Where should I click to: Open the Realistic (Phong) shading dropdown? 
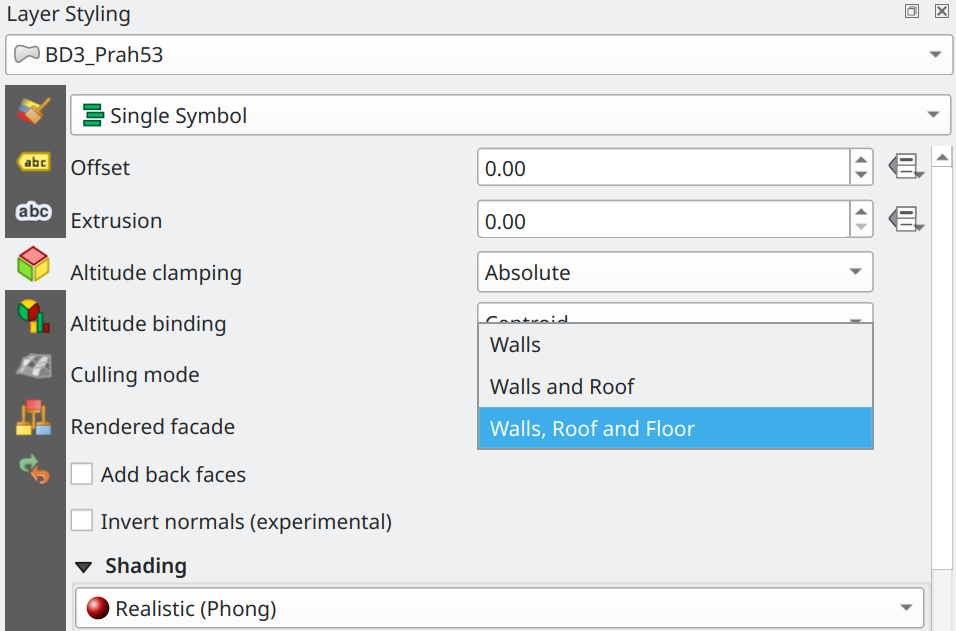tap(499, 608)
